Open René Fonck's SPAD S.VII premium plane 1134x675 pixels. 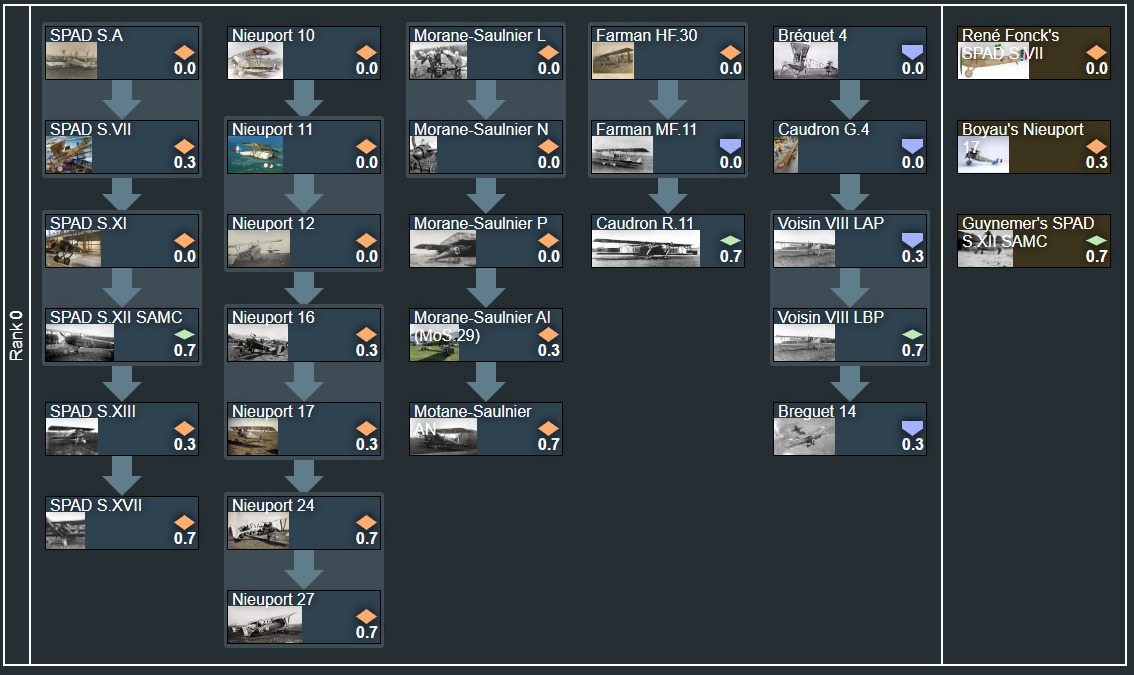(x=1033, y=53)
